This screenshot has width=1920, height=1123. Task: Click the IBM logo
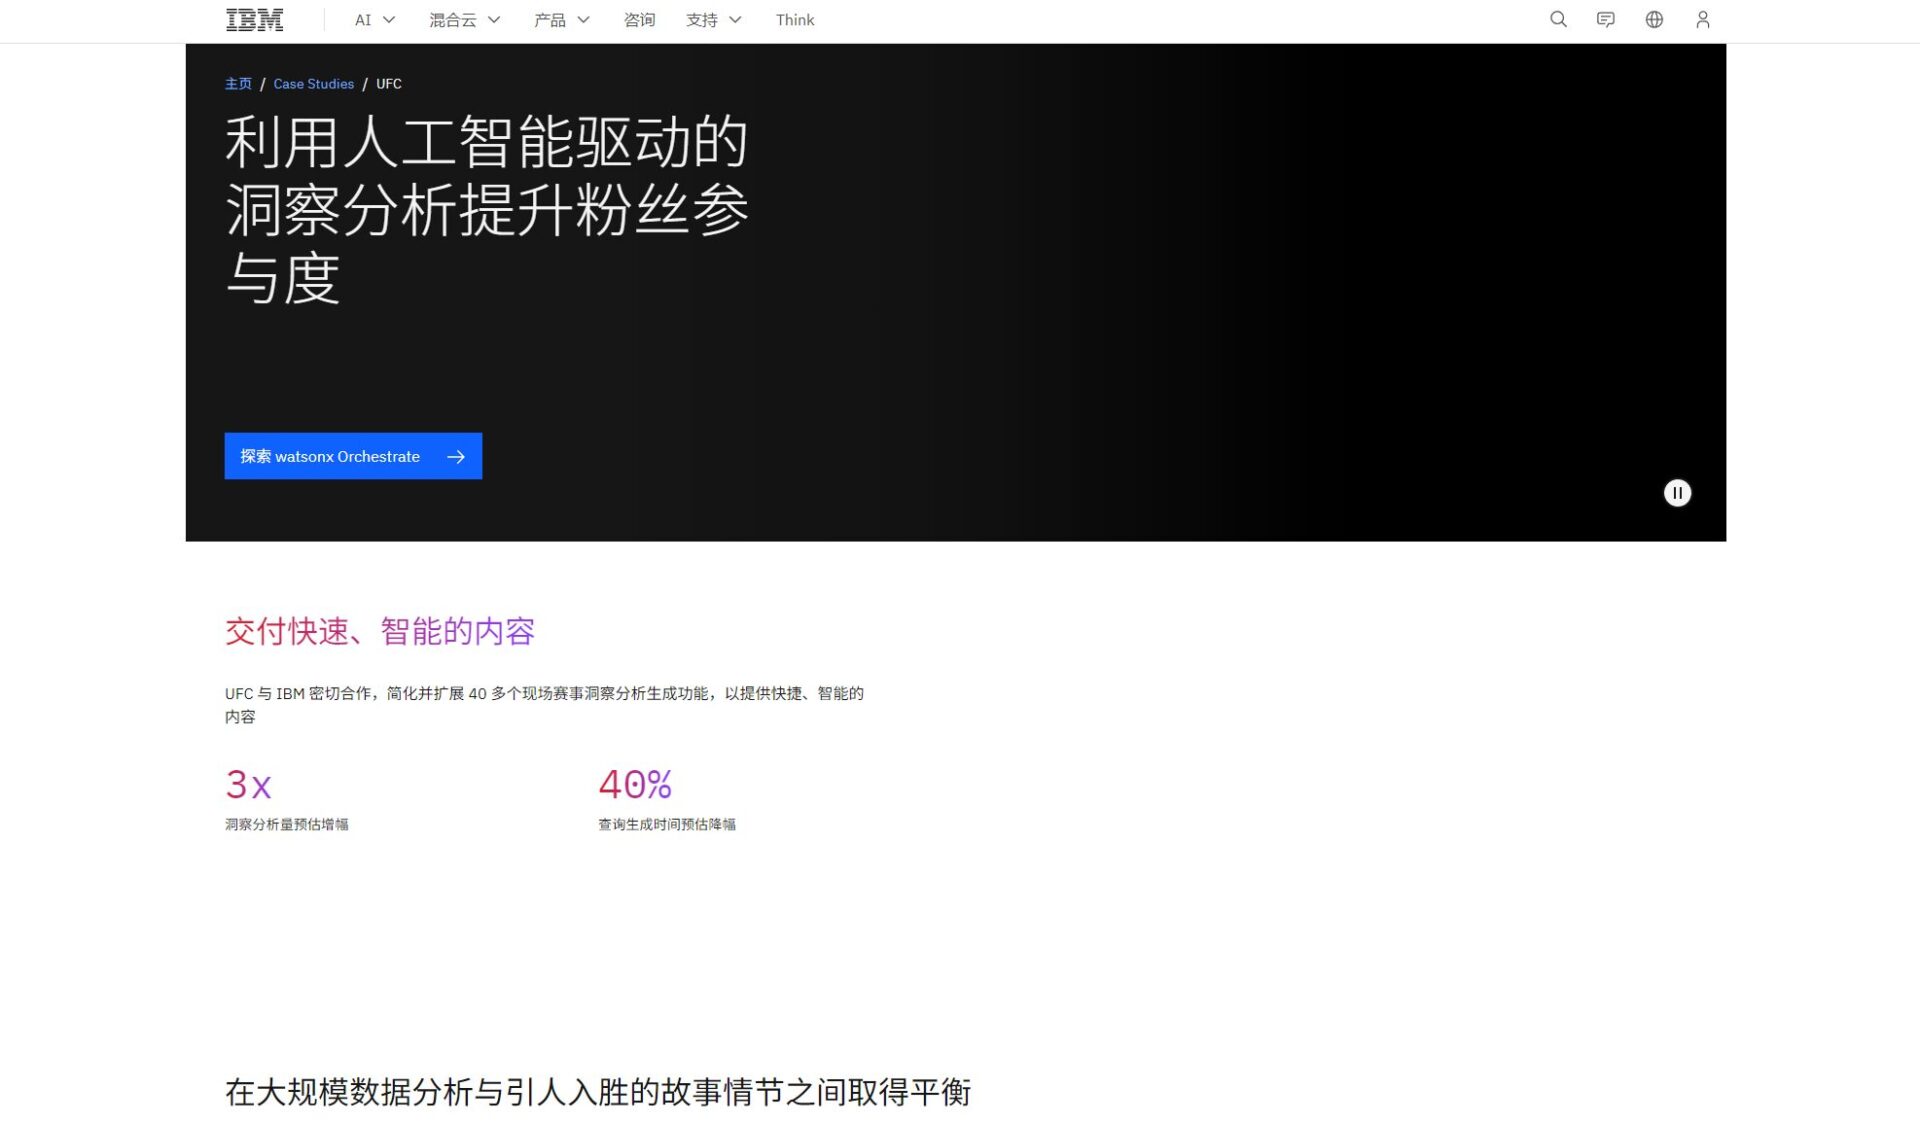tap(254, 18)
